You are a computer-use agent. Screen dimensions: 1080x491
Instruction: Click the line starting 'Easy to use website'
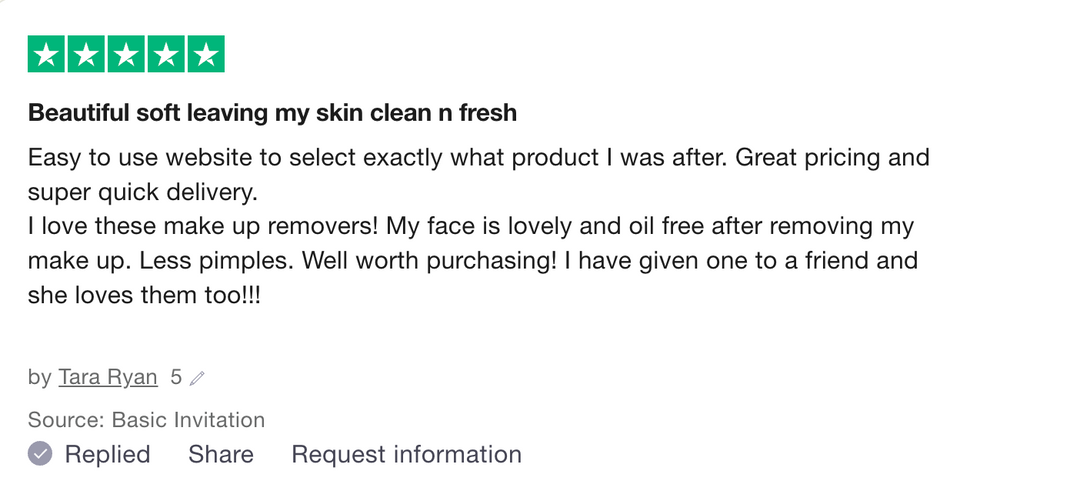coord(478,158)
